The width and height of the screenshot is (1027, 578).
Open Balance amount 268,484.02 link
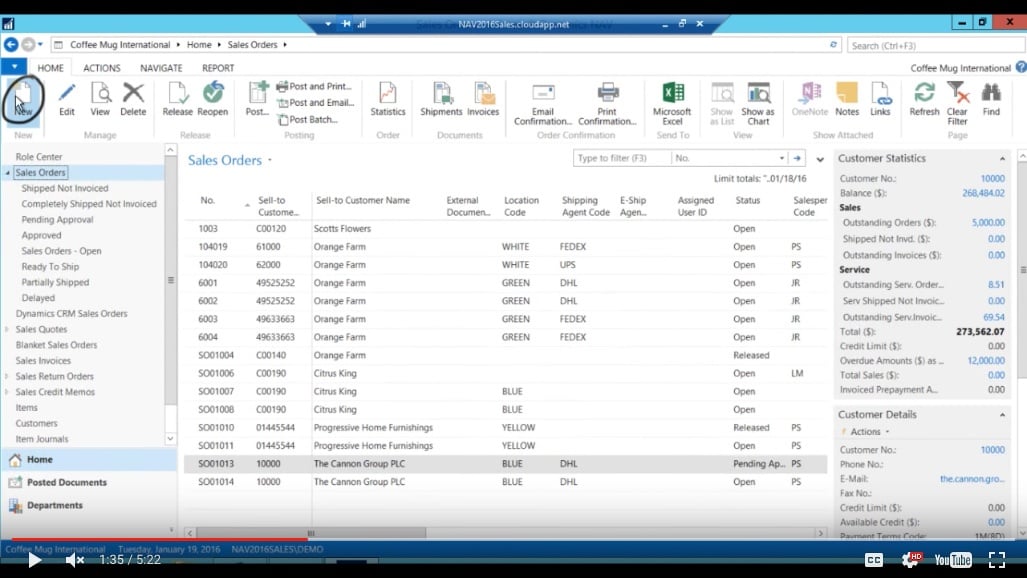983,193
